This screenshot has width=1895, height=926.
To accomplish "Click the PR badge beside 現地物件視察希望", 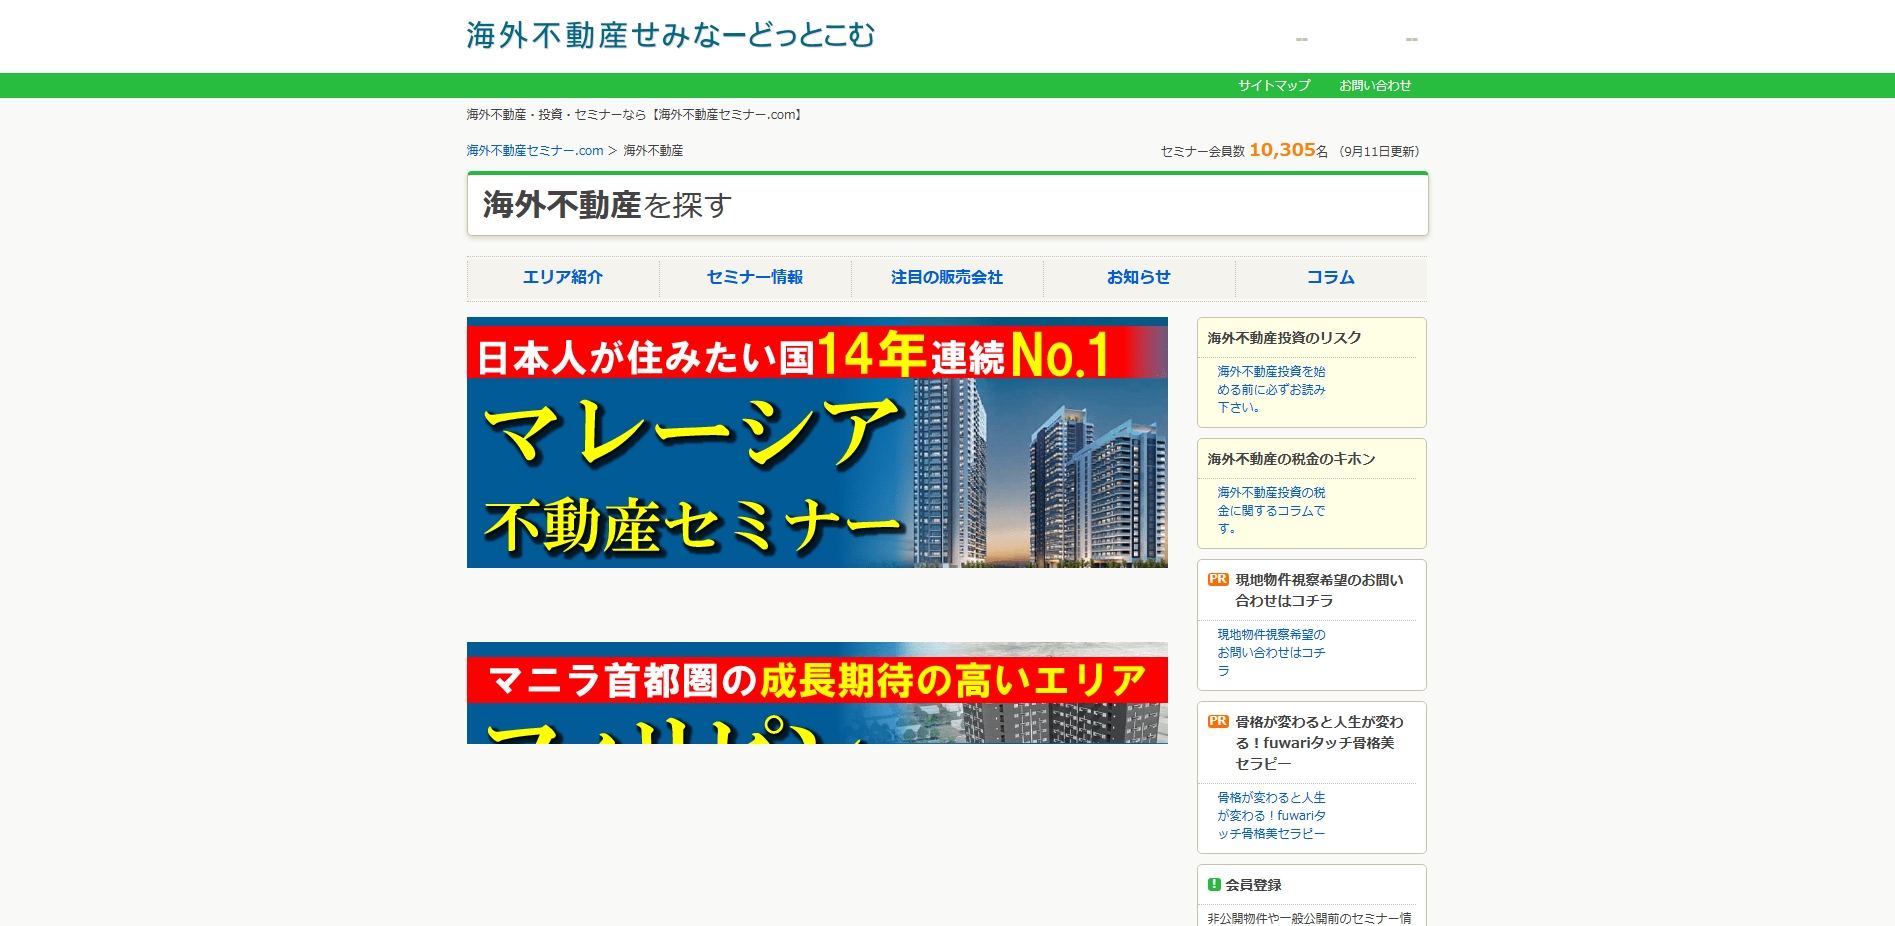I will 1218,580.
